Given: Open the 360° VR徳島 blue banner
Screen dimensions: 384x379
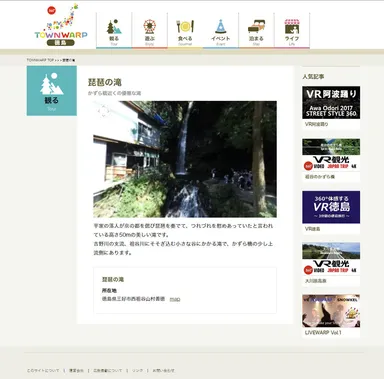Looking at the screenshot, I should tap(331, 207).
